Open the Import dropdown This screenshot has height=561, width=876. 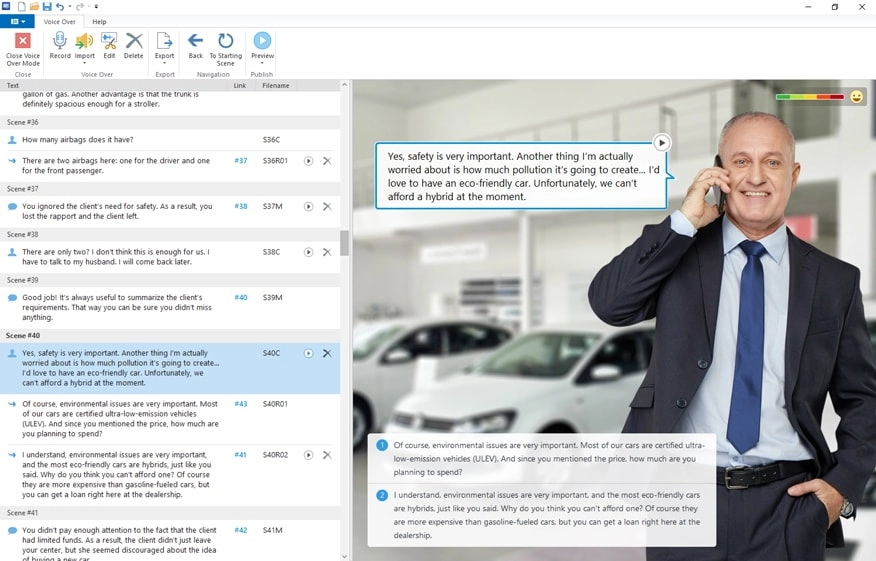click(x=85, y=63)
